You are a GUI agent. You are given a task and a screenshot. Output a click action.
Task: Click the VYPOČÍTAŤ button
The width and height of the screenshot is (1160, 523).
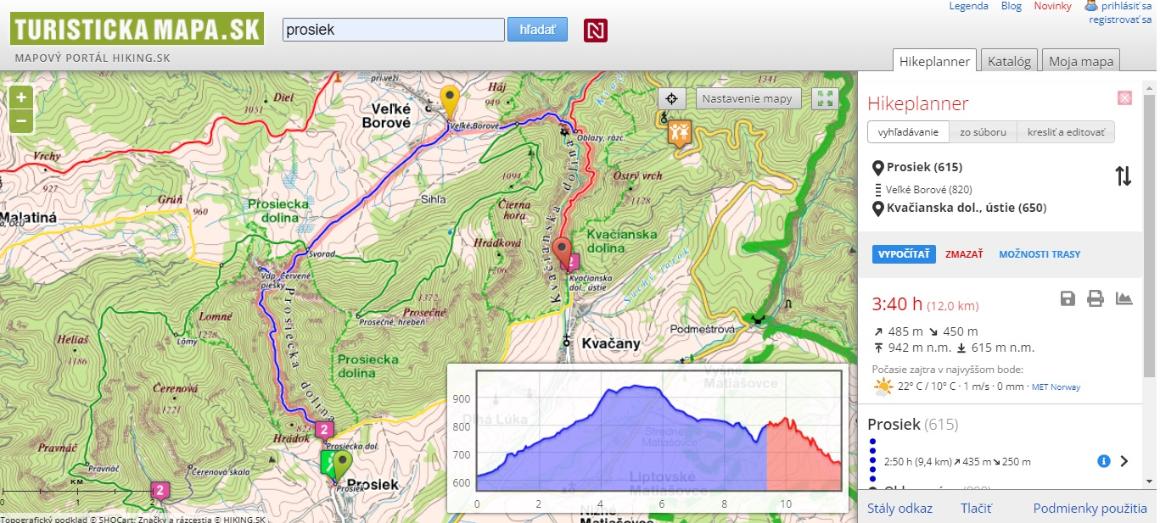[903, 254]
